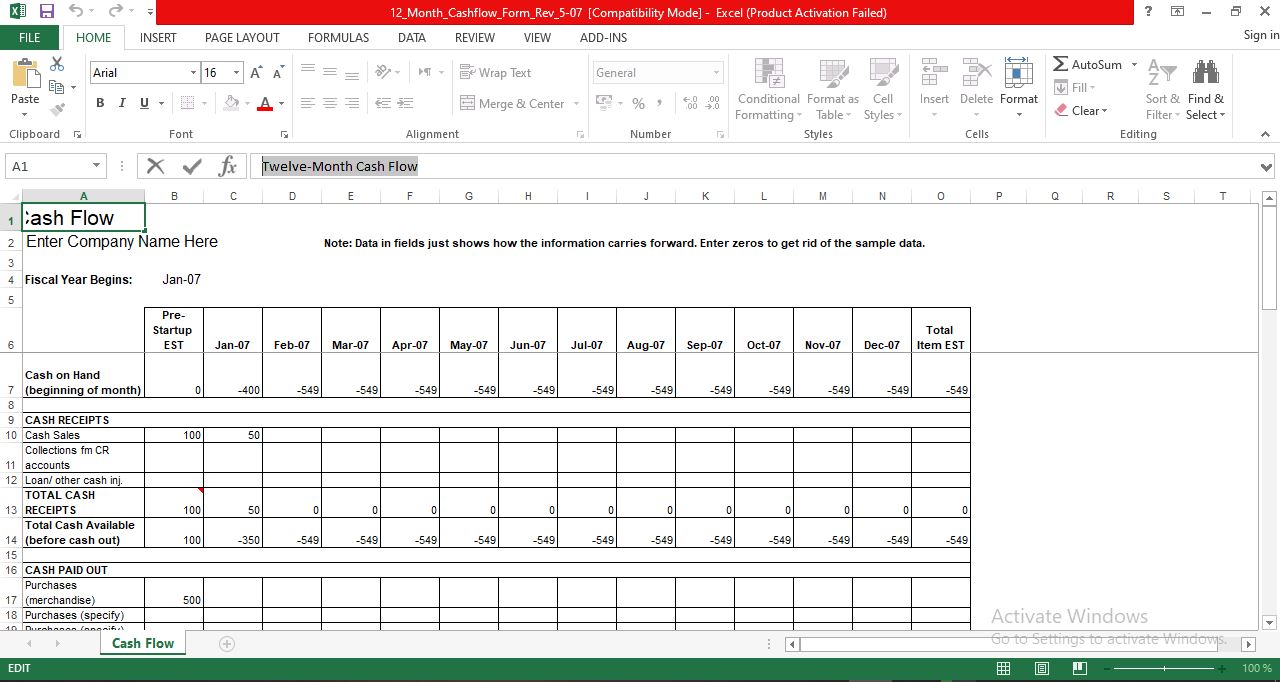Cancel the cell edit with the X

click(x=156, y=165)
